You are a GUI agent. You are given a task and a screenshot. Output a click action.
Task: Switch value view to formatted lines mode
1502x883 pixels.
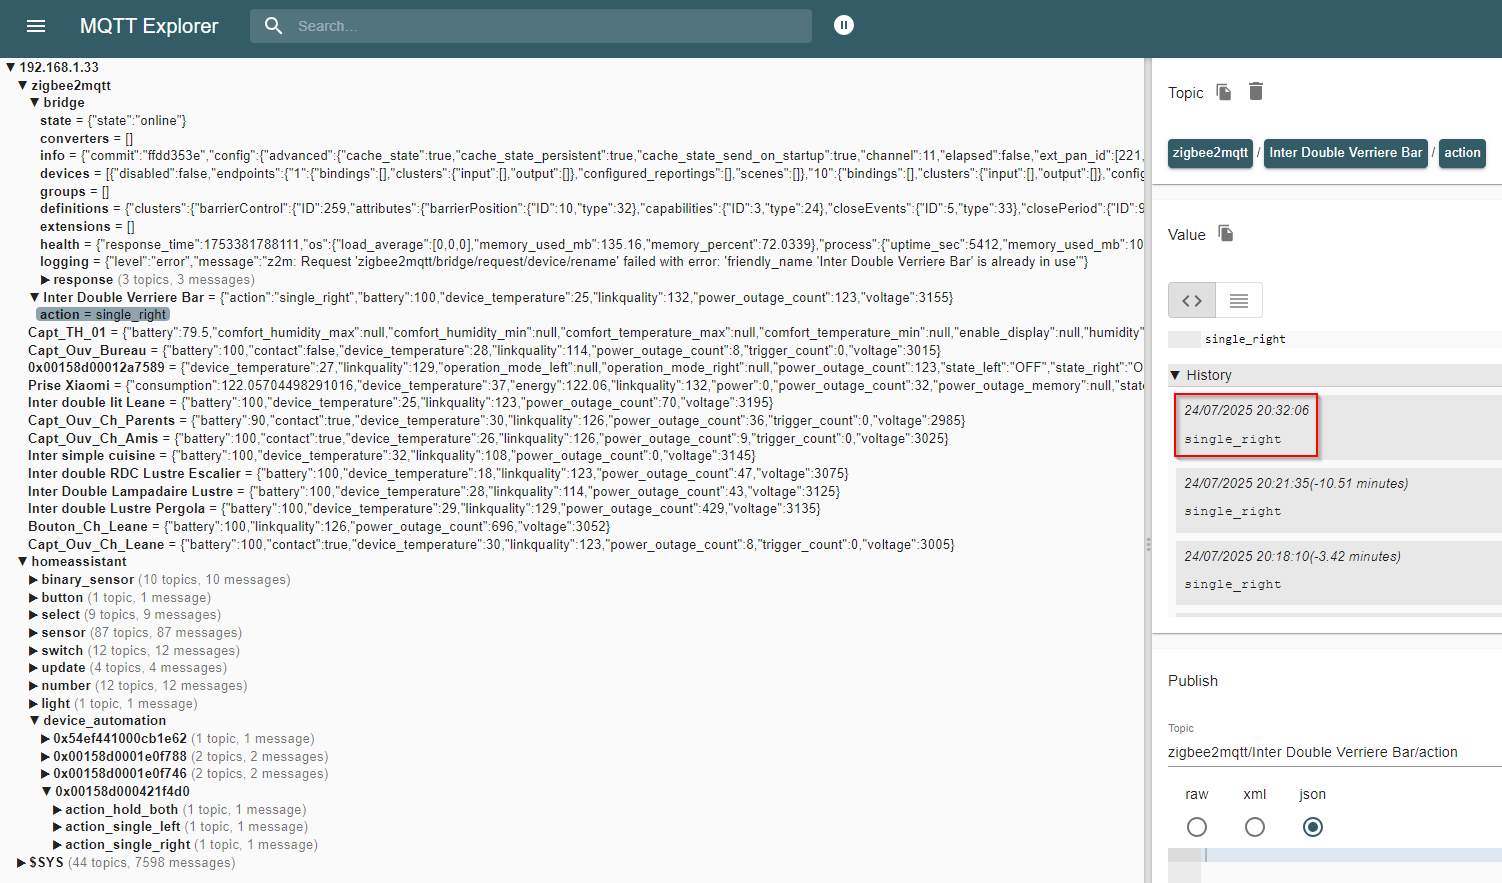[1239, 300]
